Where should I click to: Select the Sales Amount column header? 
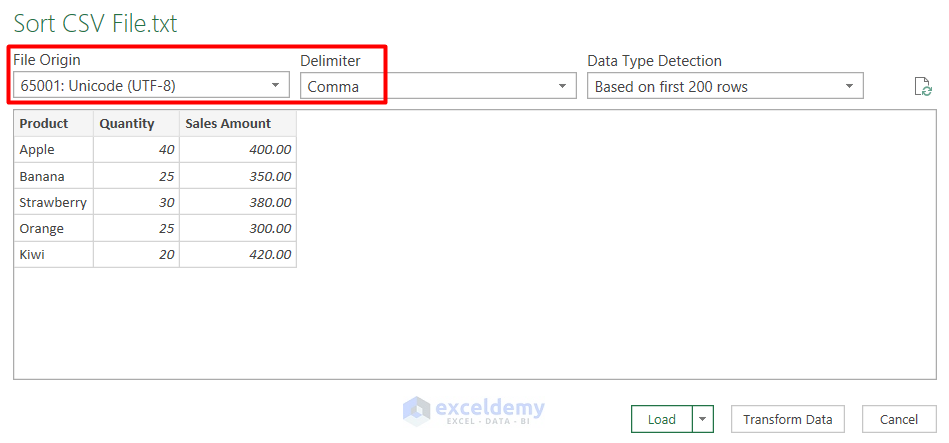238,124
